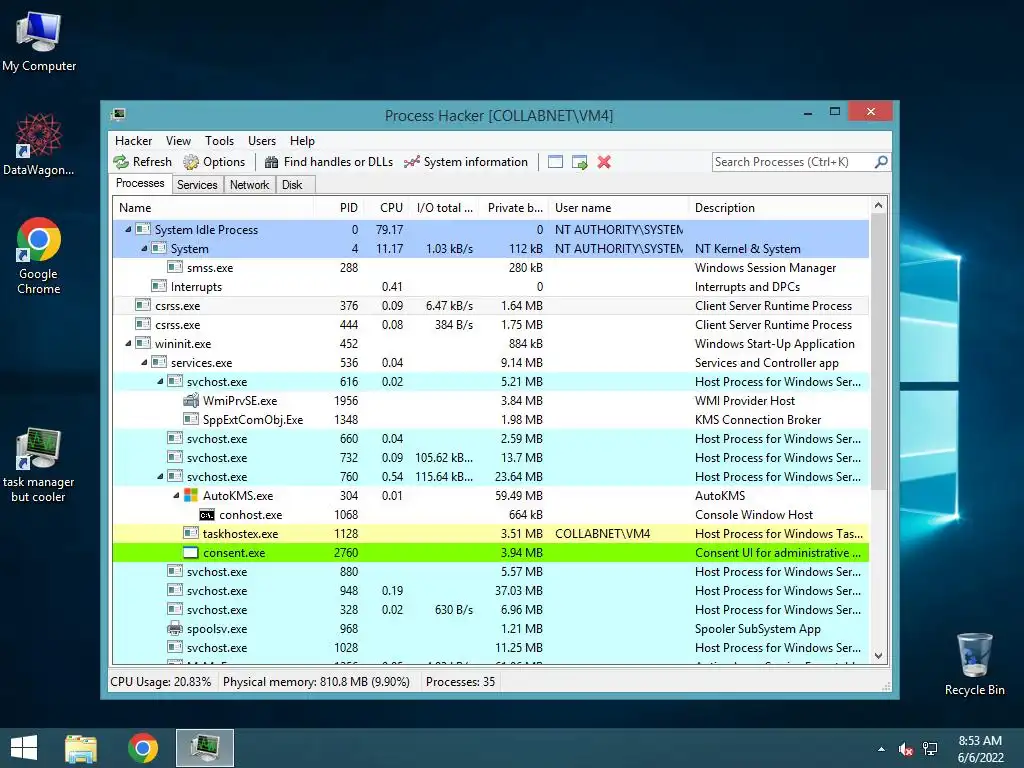Viewport: 1024px width, 768px height.
Task: Sort by the PID column header
Action: tap(338, 208)
